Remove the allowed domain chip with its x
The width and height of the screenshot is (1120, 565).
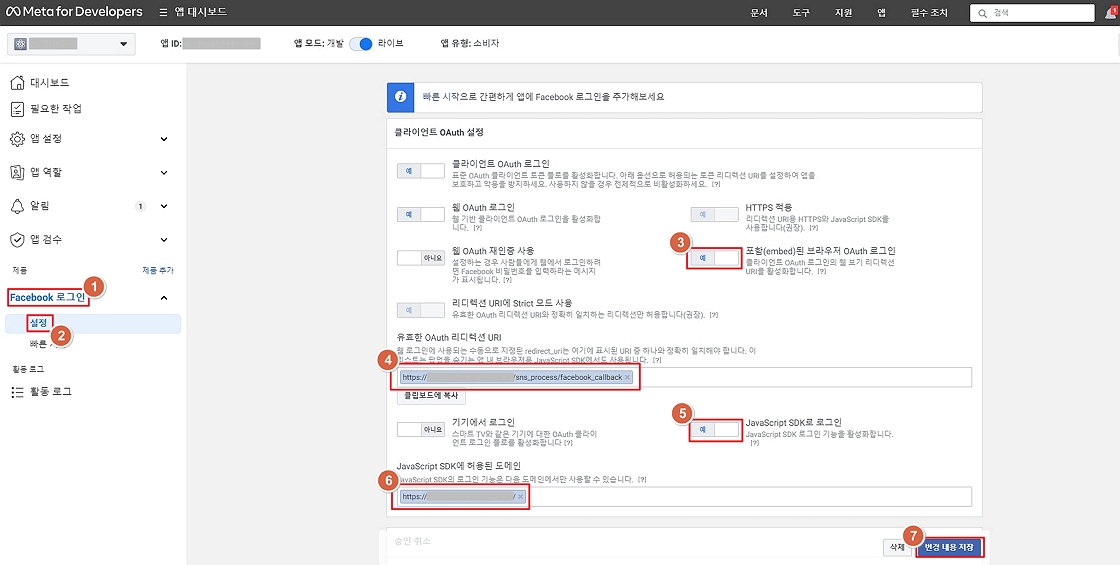point(520,496)
